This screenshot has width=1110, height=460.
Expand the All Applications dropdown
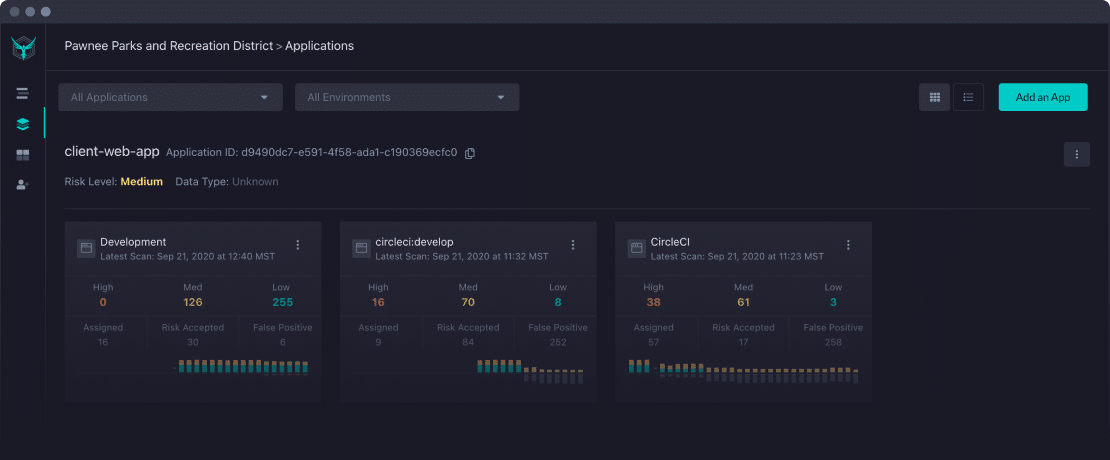[171, 97]
